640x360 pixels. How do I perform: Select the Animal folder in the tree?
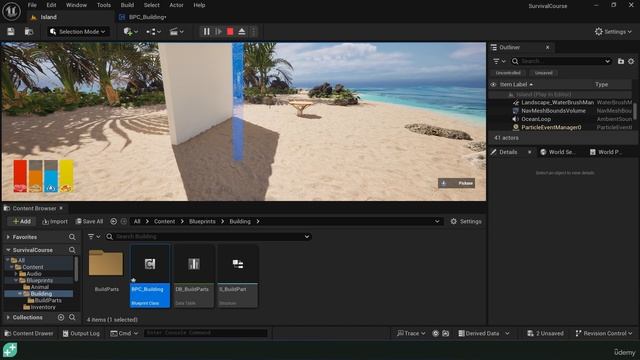[x=40, y=287]
